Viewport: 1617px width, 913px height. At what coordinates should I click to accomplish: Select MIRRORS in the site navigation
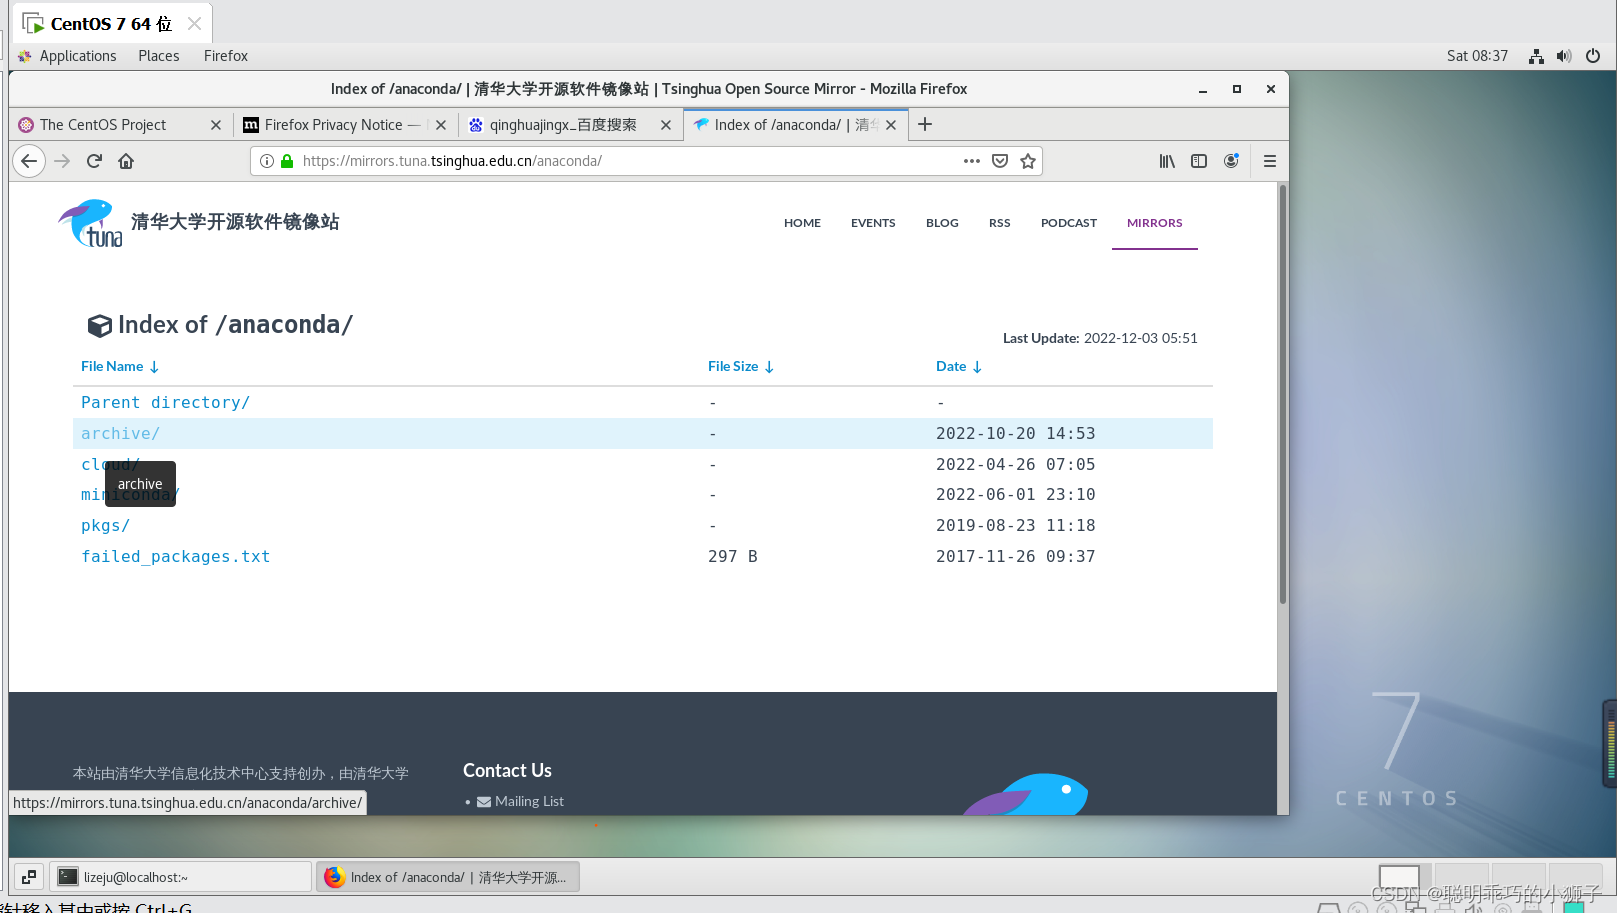coord(1154,222)
